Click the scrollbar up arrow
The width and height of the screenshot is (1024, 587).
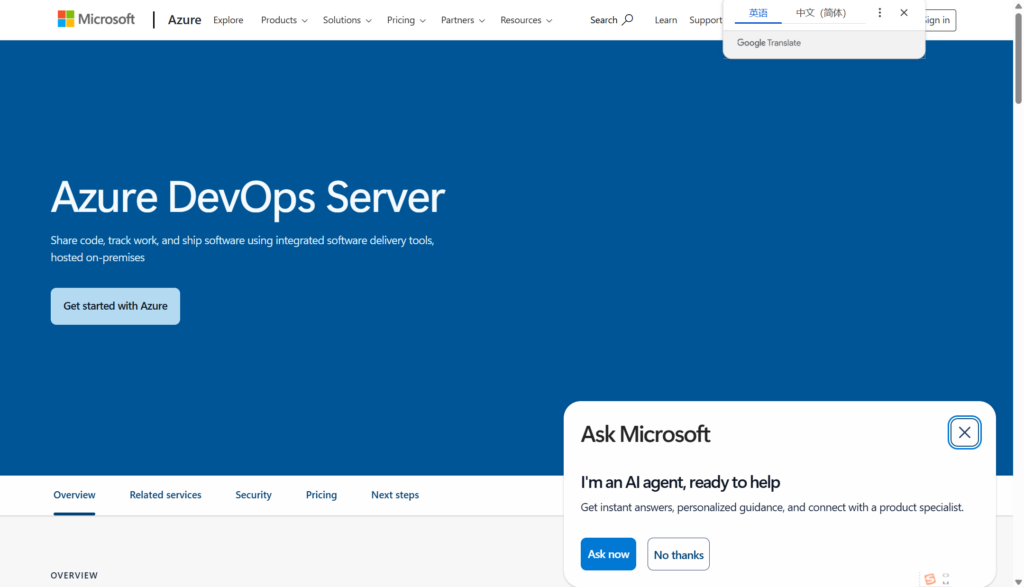coord(1018,6)
